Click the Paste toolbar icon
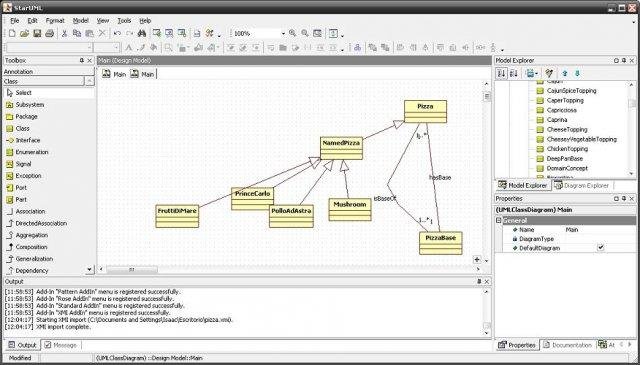 point(89,33)
